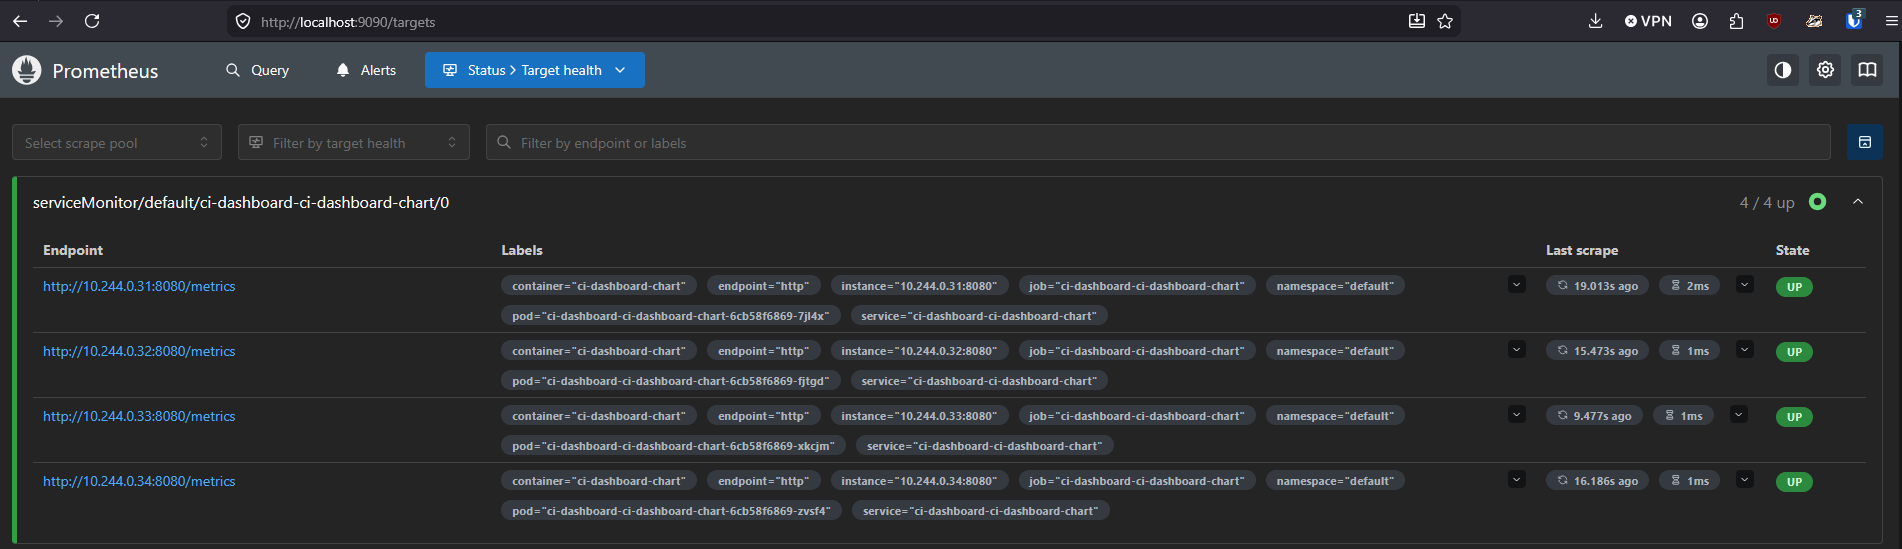Open endpoint http://10.244.0.34:8080/metrics

[x=139, y=481]
